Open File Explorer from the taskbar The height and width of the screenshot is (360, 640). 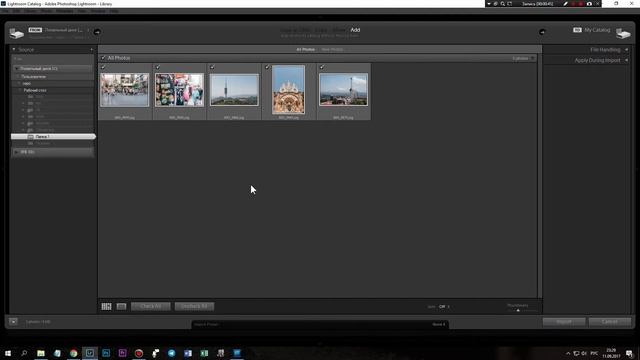tap(41, 353)
